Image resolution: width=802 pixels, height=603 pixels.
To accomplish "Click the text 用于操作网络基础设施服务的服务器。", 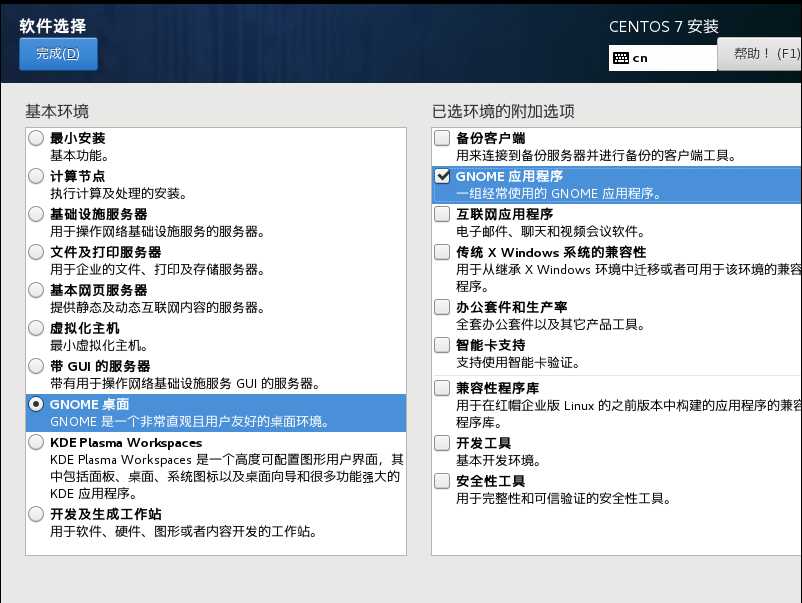I will click(158, 232).
